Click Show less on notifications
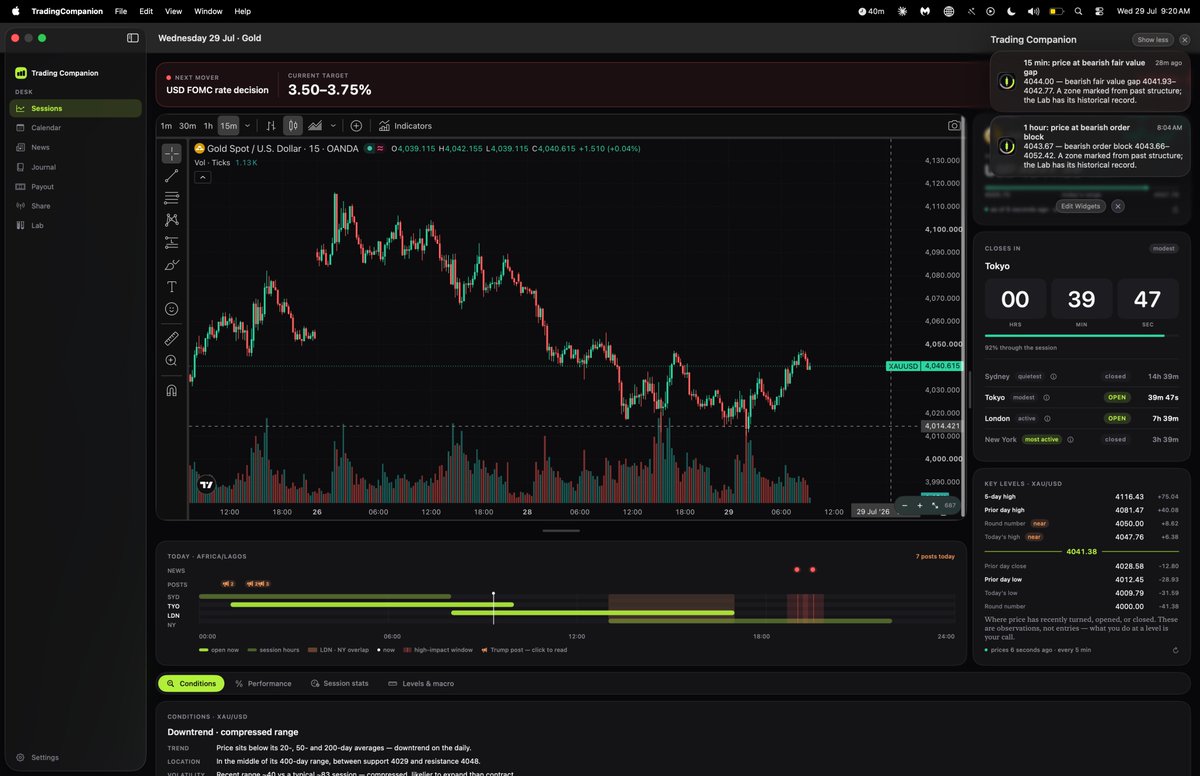Image resolution: width=1200 pixels, height=776 pixels. [x=1153, y=40]
